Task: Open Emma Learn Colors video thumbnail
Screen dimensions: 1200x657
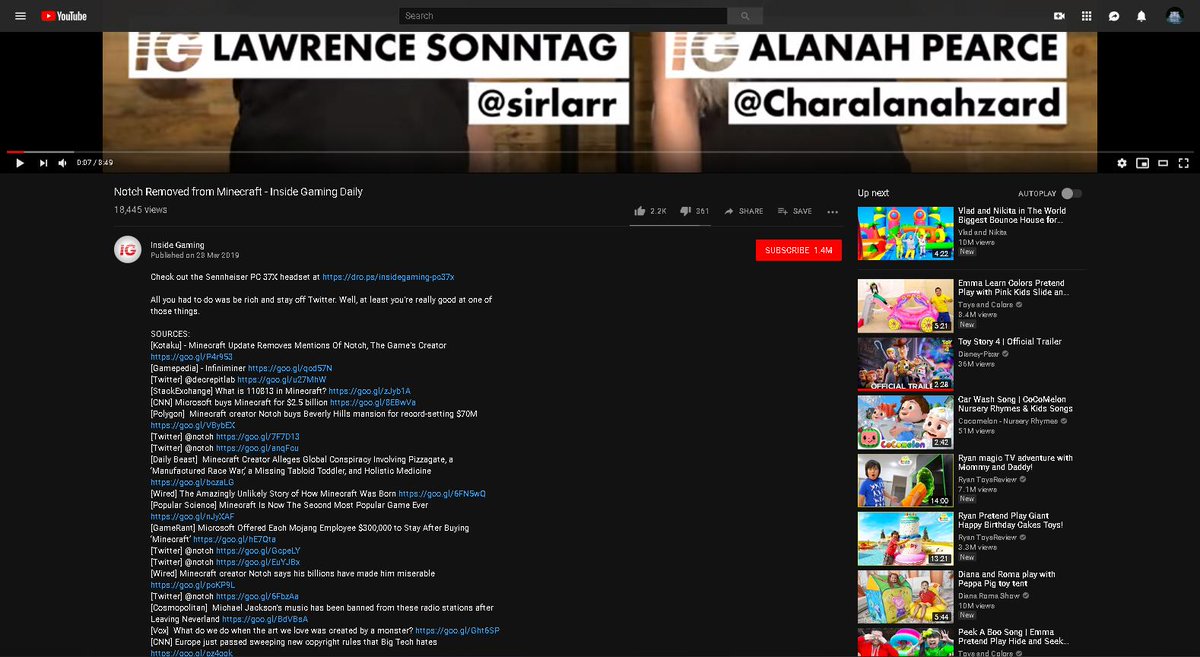Action: point(905,305)
